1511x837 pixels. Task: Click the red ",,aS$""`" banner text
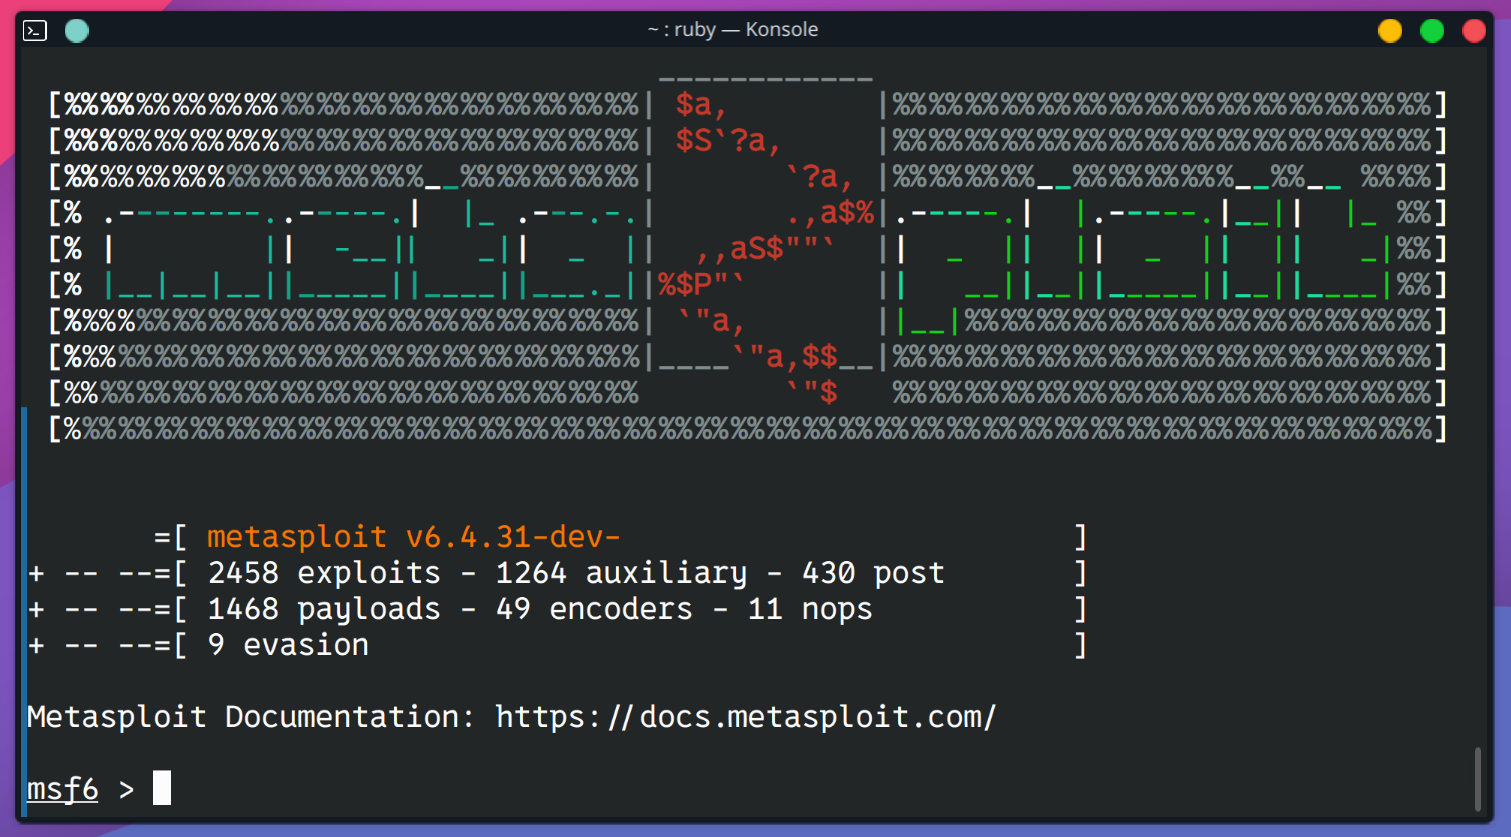pyautogui.click(x=765, y=249)
